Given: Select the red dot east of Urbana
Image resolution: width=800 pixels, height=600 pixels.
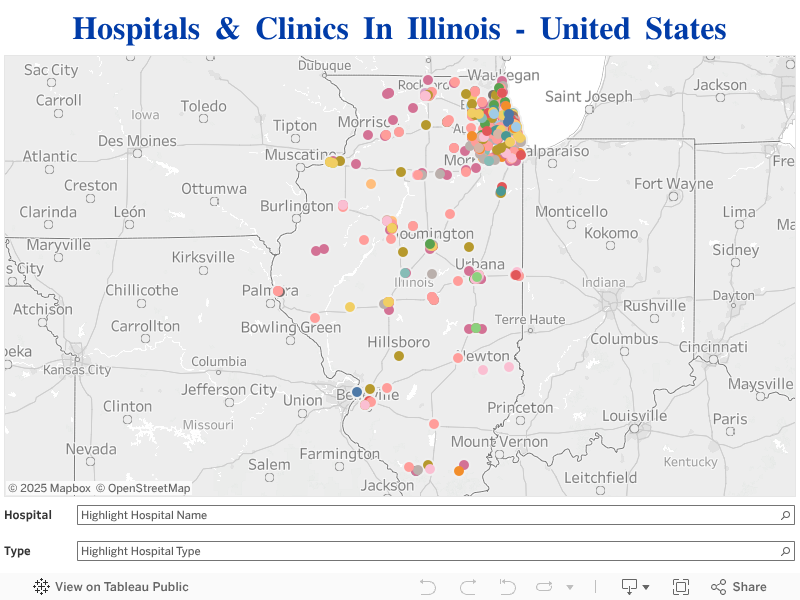Looking at the screenshot, I should [516, 275].
